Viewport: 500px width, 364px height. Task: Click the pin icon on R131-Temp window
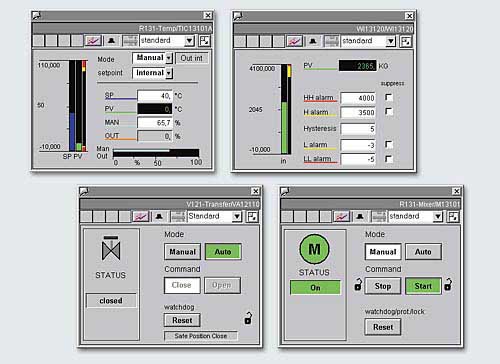36,15
